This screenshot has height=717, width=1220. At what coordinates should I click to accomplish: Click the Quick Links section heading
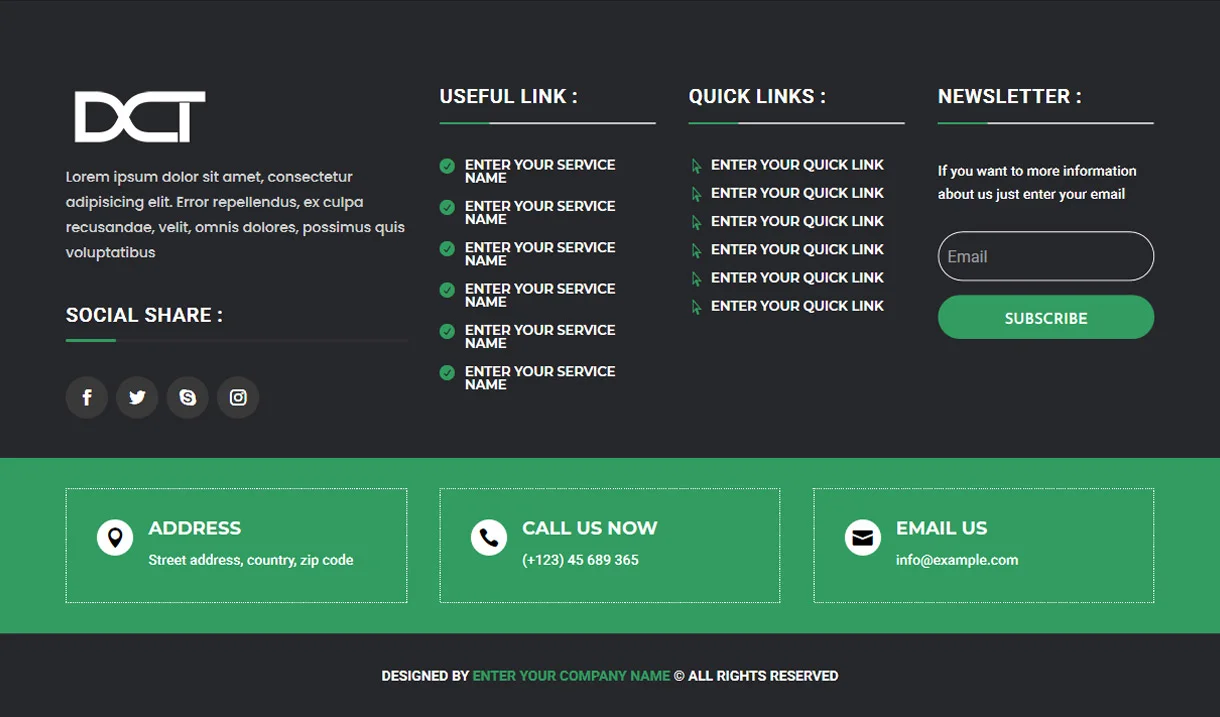tap(755, 96)
